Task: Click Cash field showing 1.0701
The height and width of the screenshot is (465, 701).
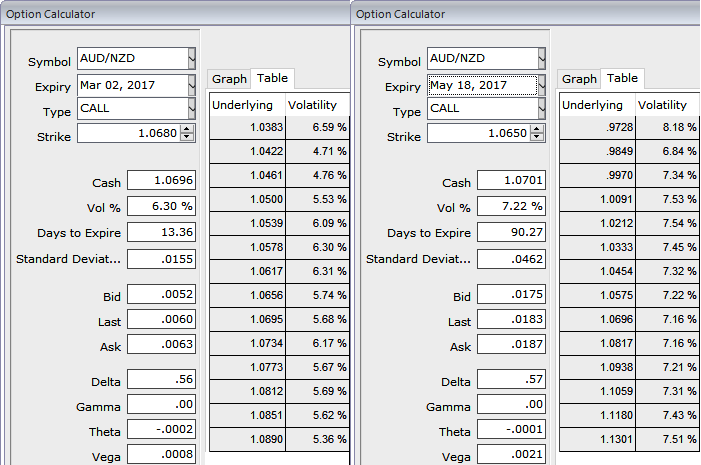Action: click(x=511, y=180)
